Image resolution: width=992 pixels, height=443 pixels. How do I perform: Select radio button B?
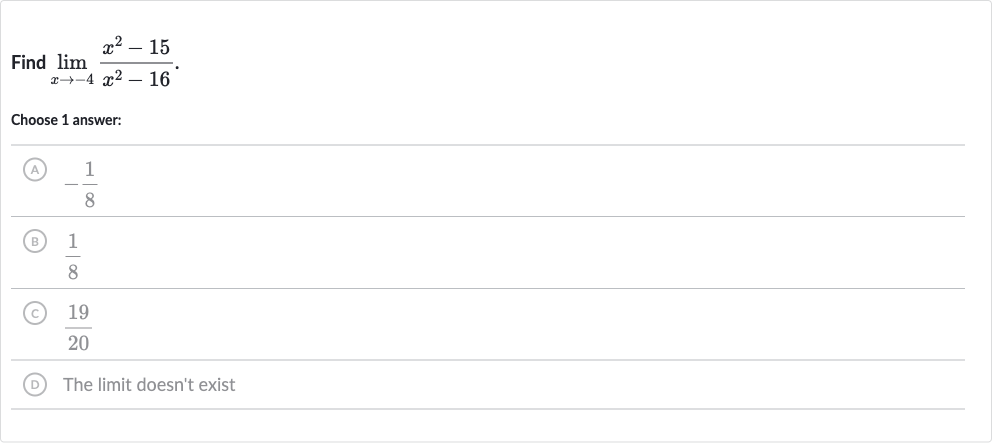click(35, 241)
